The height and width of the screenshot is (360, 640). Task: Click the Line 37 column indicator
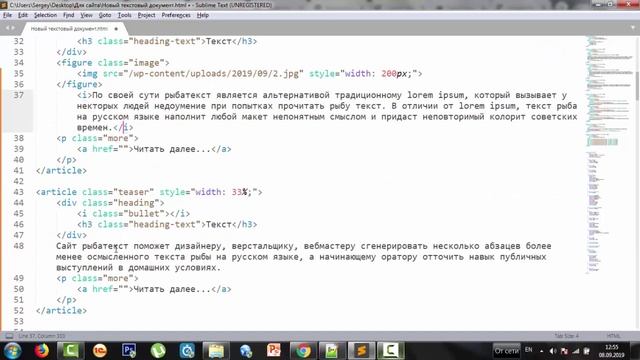[x=42, y=336]
